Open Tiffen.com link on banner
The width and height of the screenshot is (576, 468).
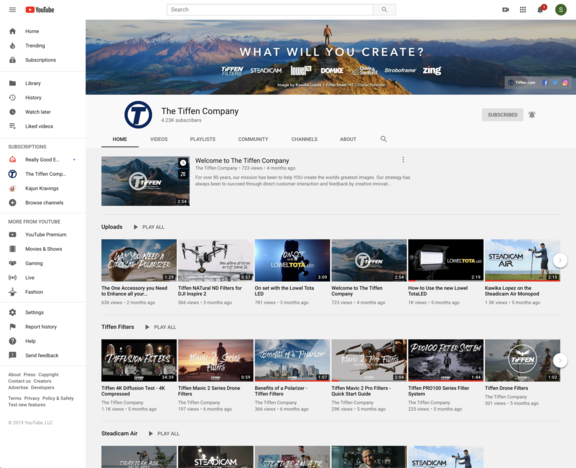522,83
